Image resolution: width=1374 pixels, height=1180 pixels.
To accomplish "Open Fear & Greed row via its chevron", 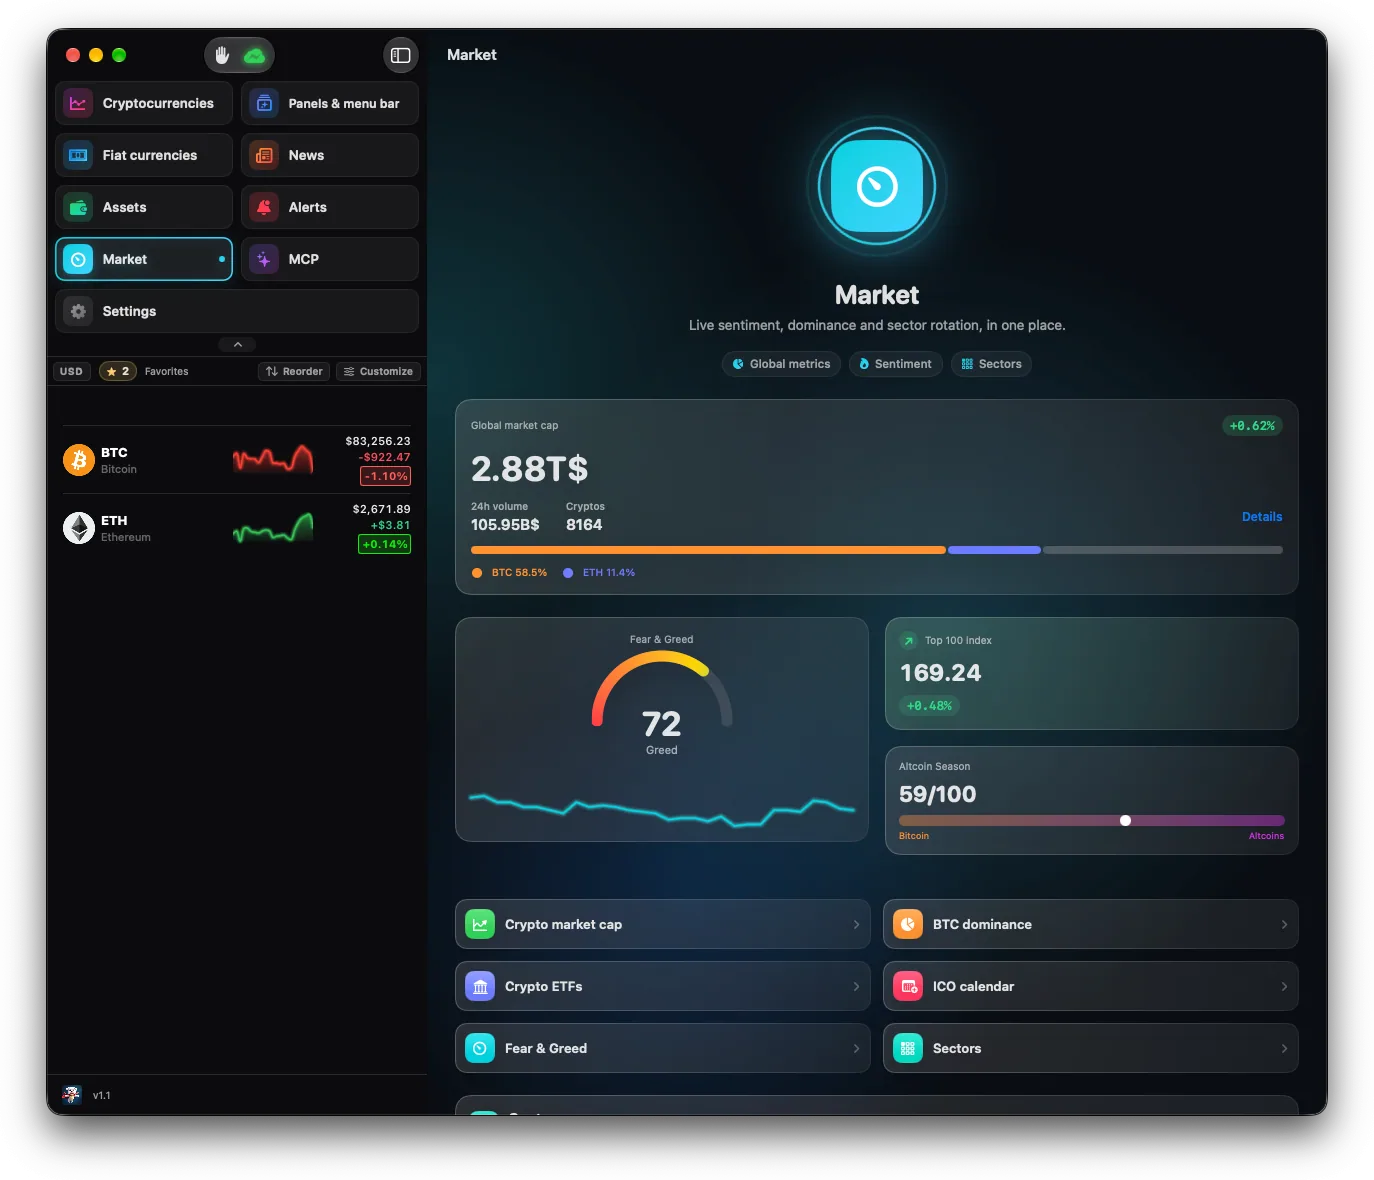I will 856,1048.
